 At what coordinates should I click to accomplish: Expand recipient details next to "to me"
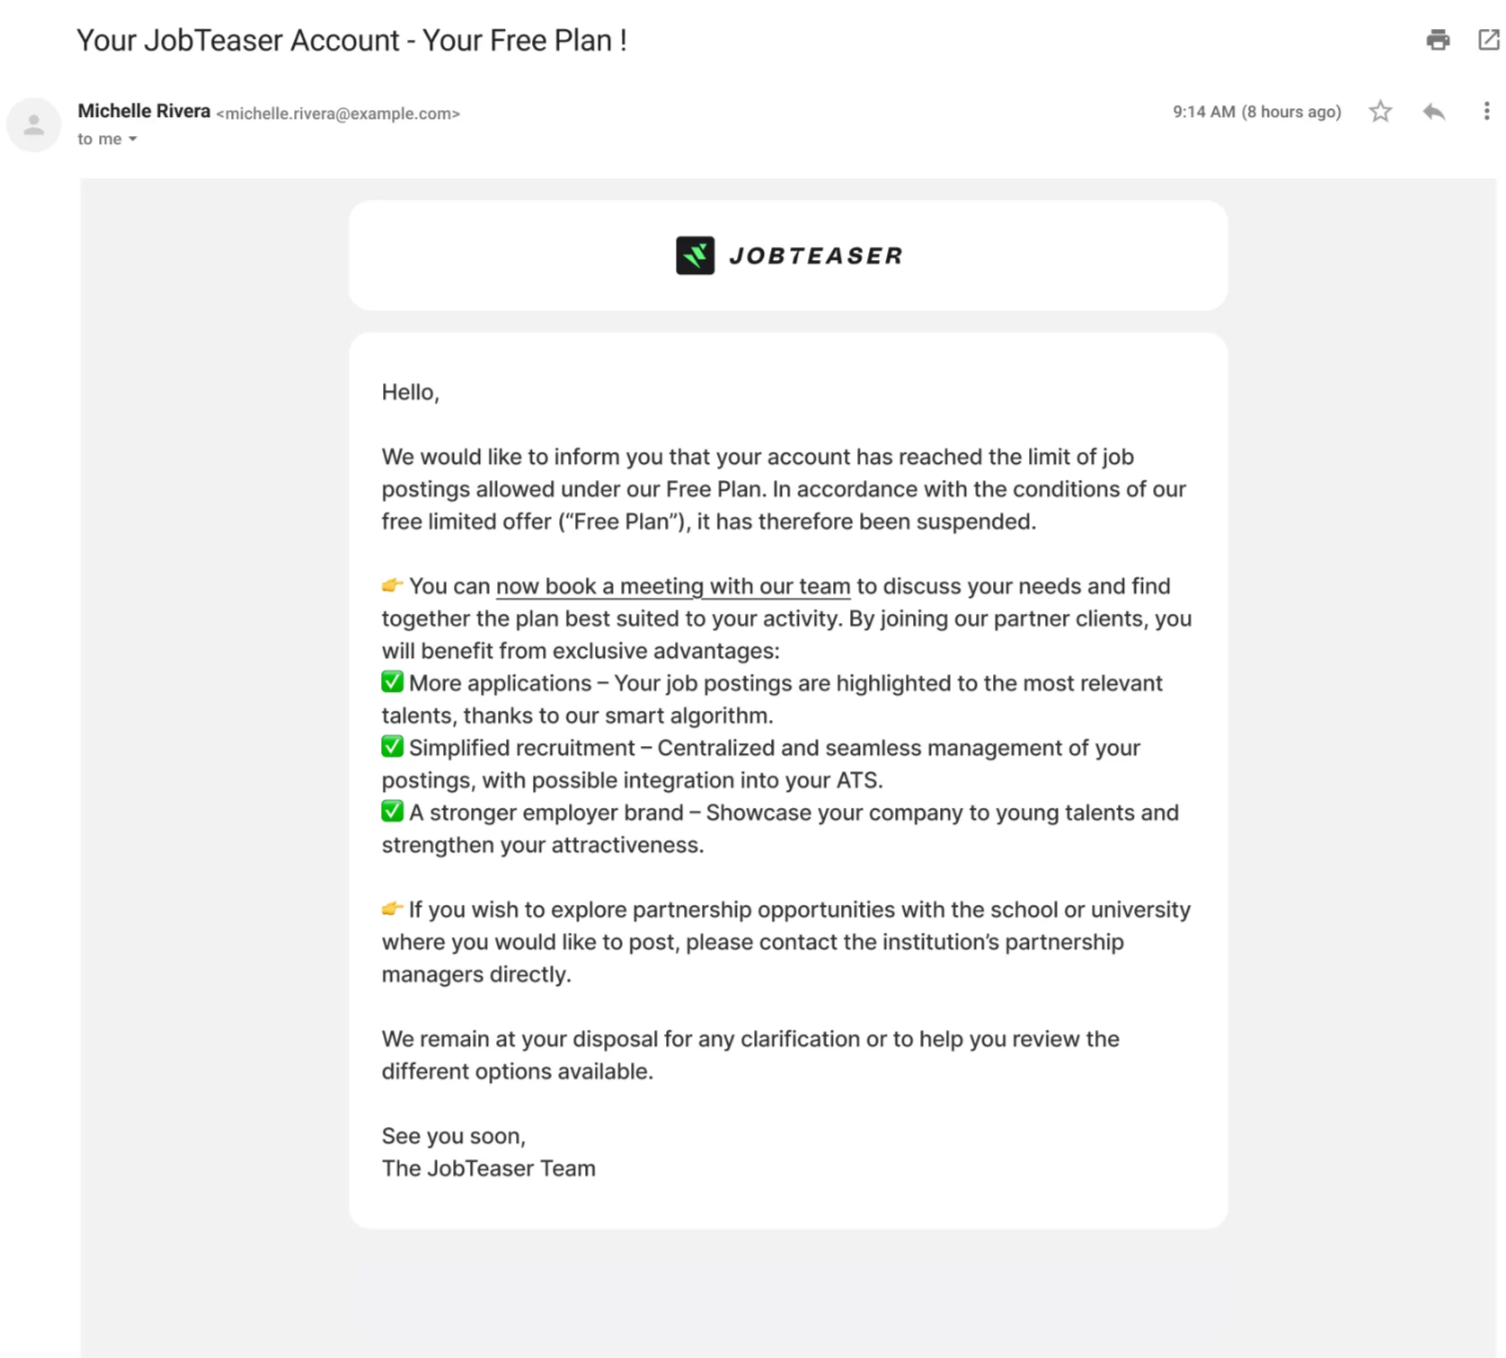132,139
